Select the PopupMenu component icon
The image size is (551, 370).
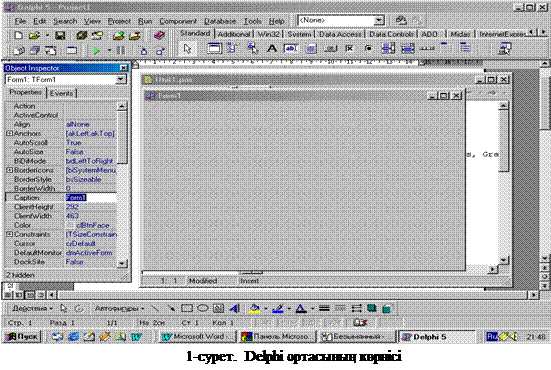(x=252, y=48)
